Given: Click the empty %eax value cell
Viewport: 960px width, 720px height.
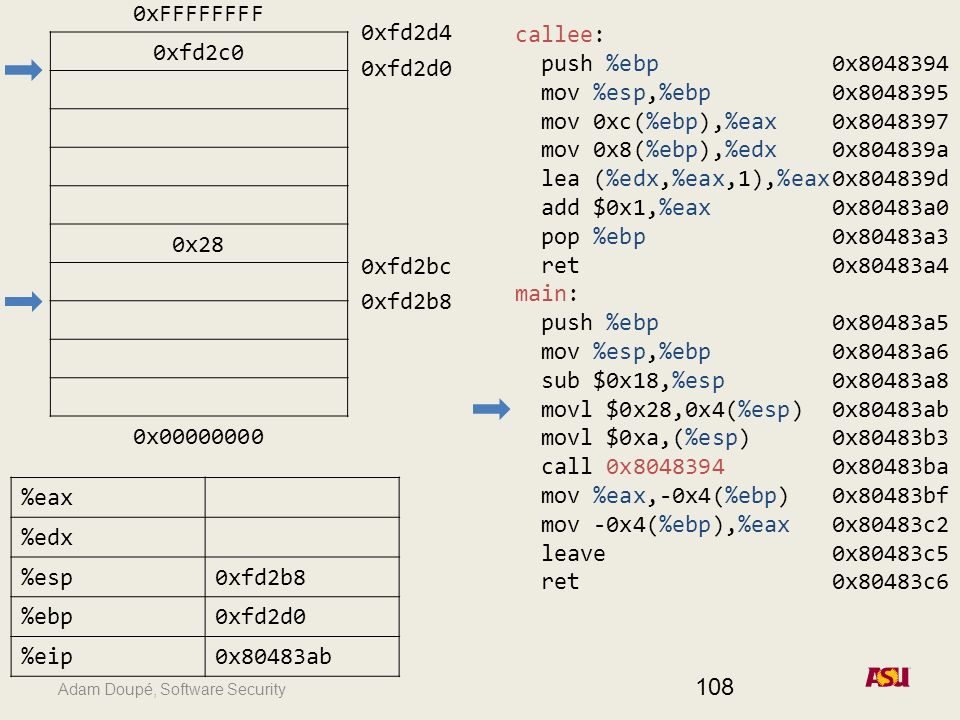Looking at the screenshot, I should pyautogui.click(x=302, y=498).
